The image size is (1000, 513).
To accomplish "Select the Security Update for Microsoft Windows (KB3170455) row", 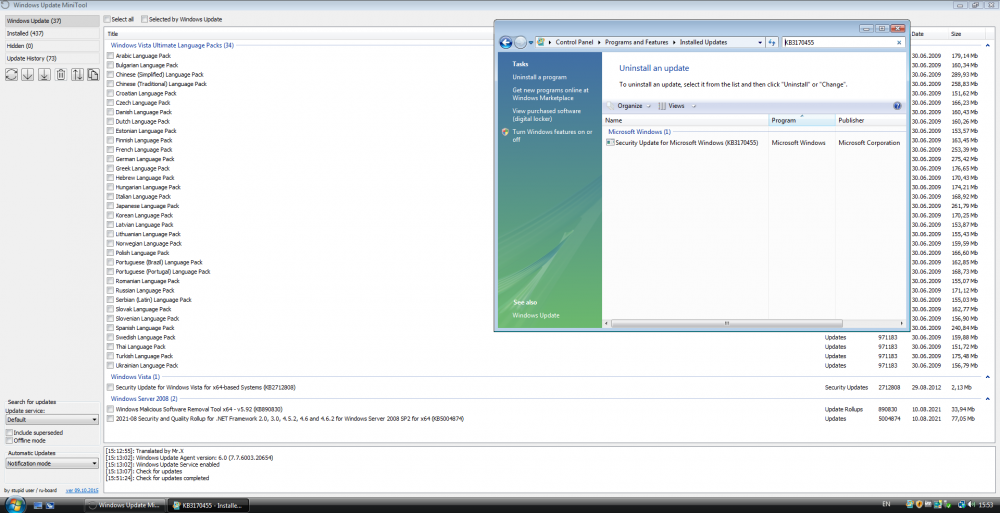I will (x=753, y=143).
